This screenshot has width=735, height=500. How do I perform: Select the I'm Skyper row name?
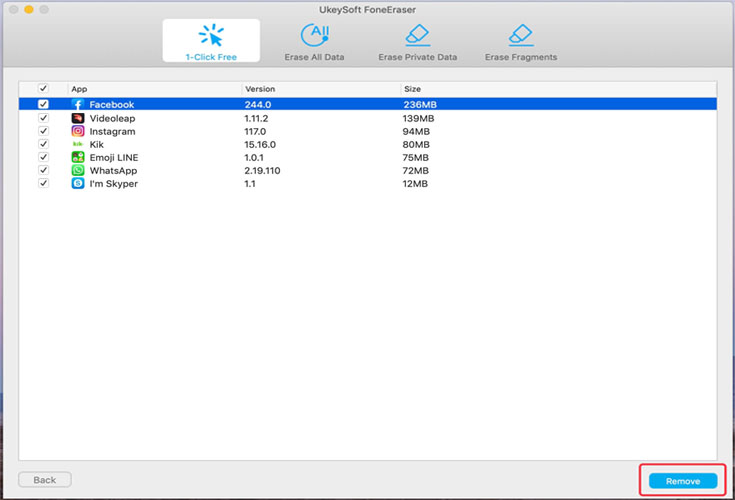tap(114, 184)
